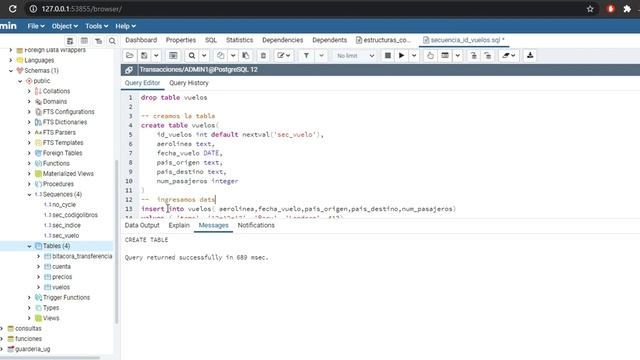Collapse the Sequences (4) node
Screen dimensions: 640x360
click(29, 194)
